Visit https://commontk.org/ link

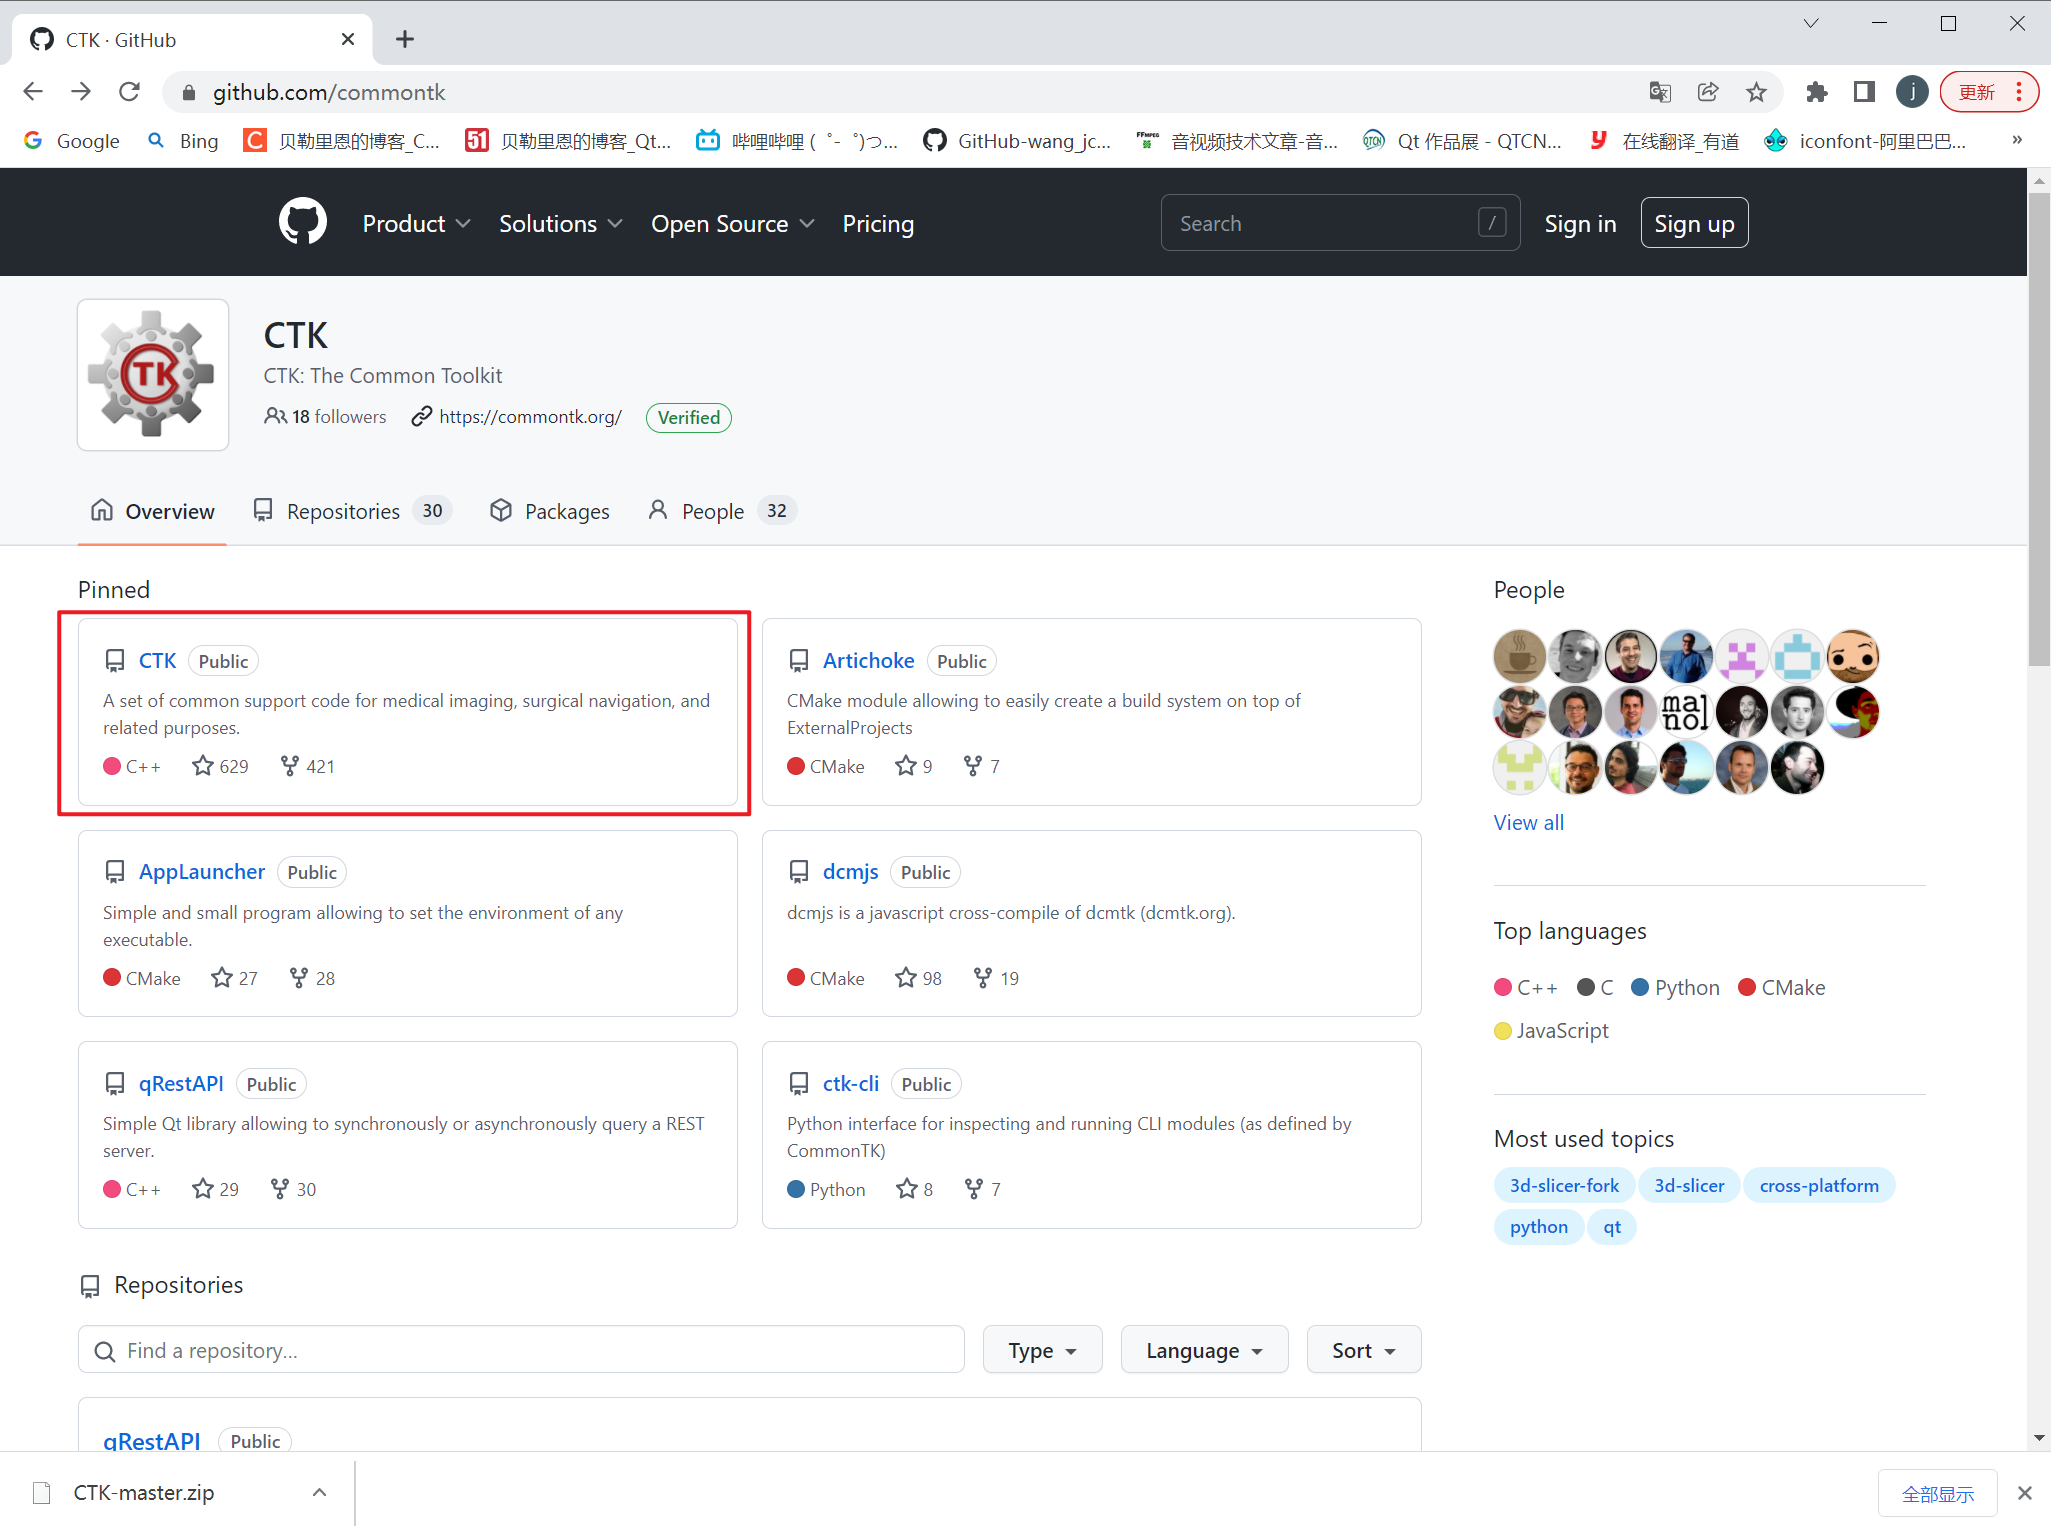click(530, 417)
